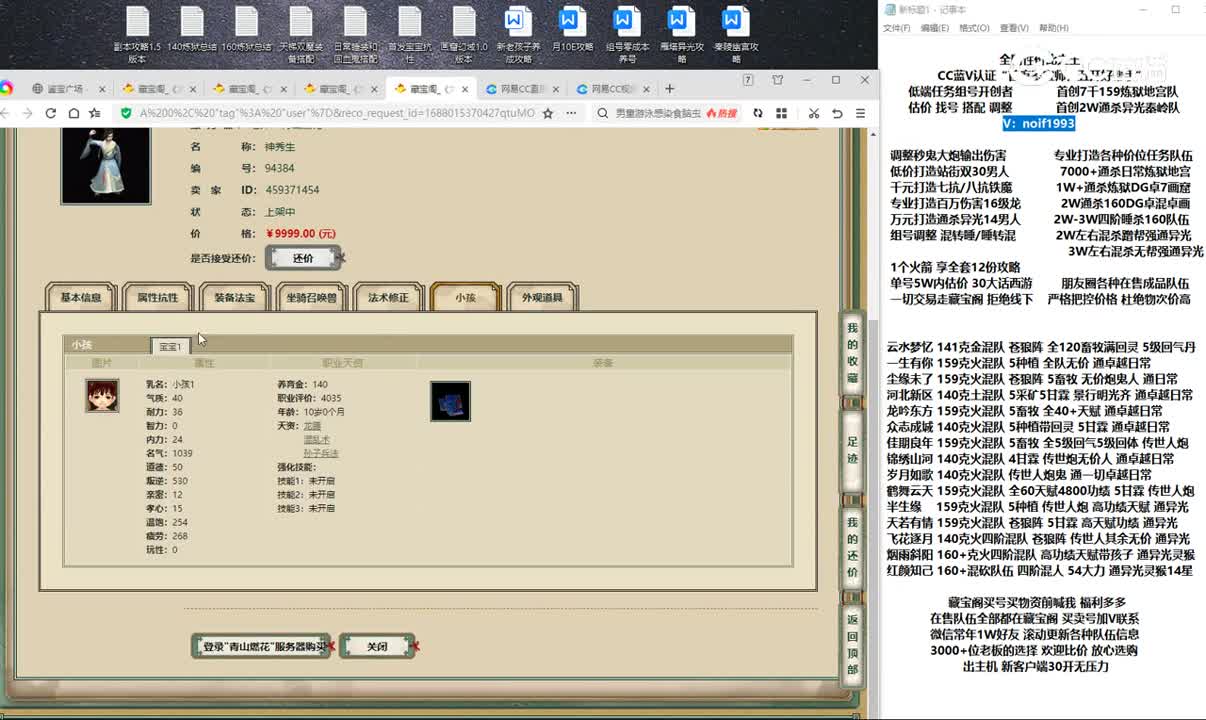1206x720 pixels.
Task: Open browser extensions grid icon
Action: click(x=780, y=113)
